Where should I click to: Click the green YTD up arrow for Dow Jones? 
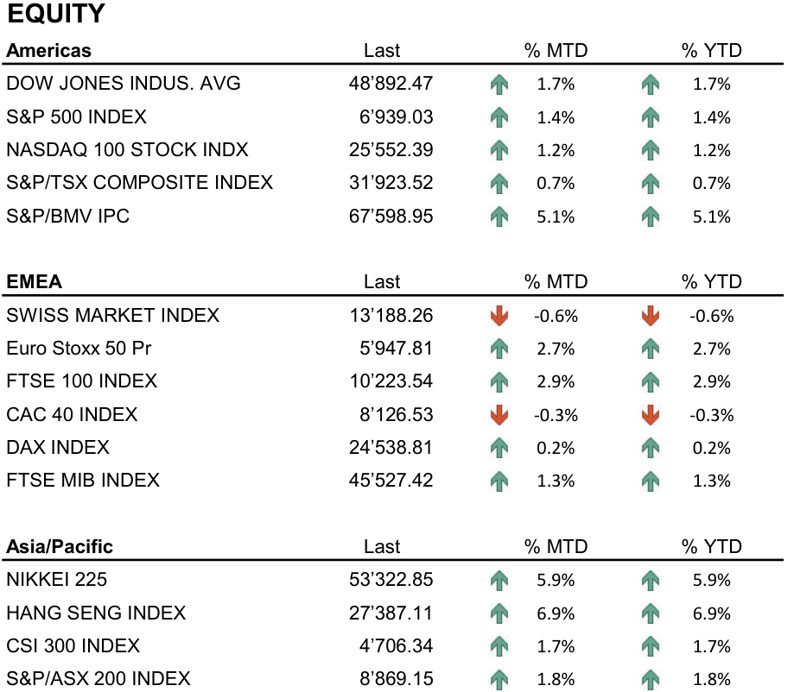pos(650,85)
